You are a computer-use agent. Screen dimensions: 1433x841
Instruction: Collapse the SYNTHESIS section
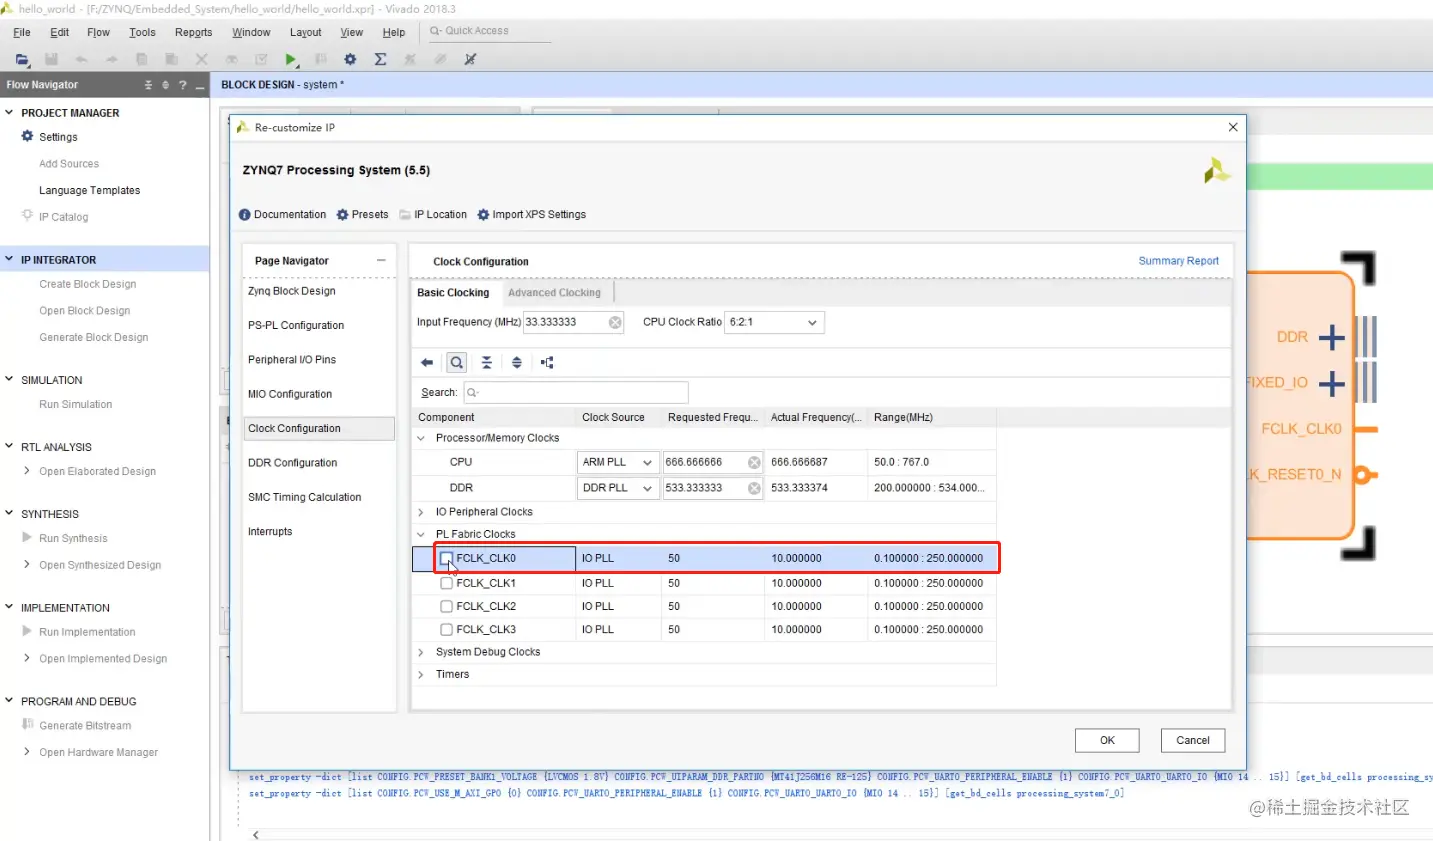click(x=9, y=513)
